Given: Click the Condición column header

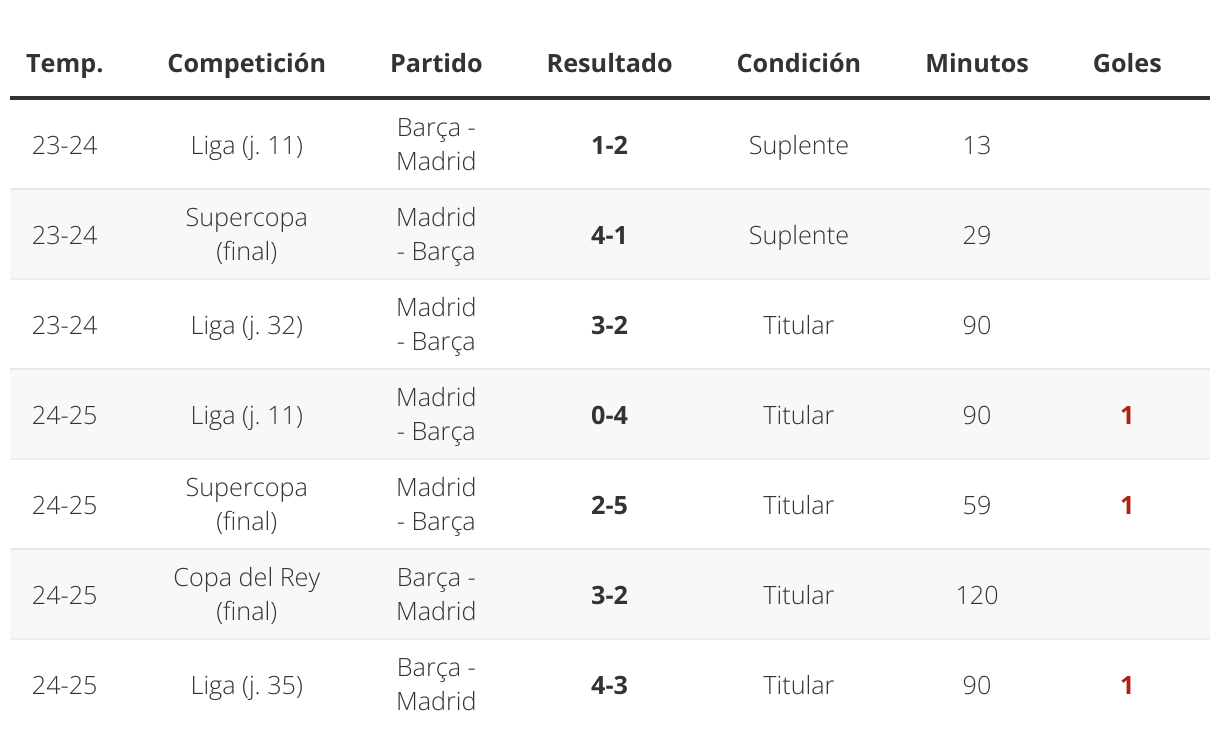Looking at the screenshot, I should (x=798, y=63).
